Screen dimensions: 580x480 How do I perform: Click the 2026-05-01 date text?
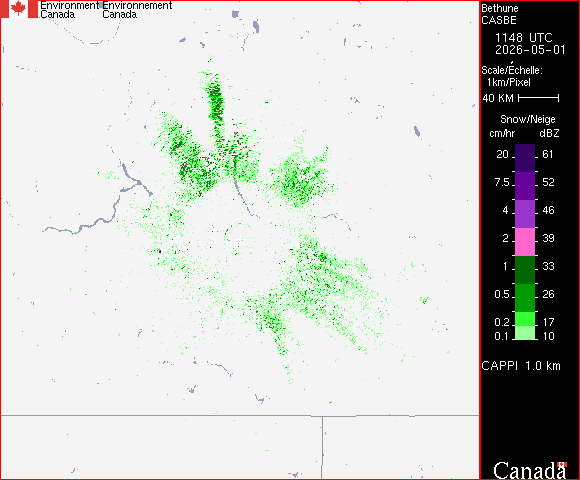pos(530,50)
